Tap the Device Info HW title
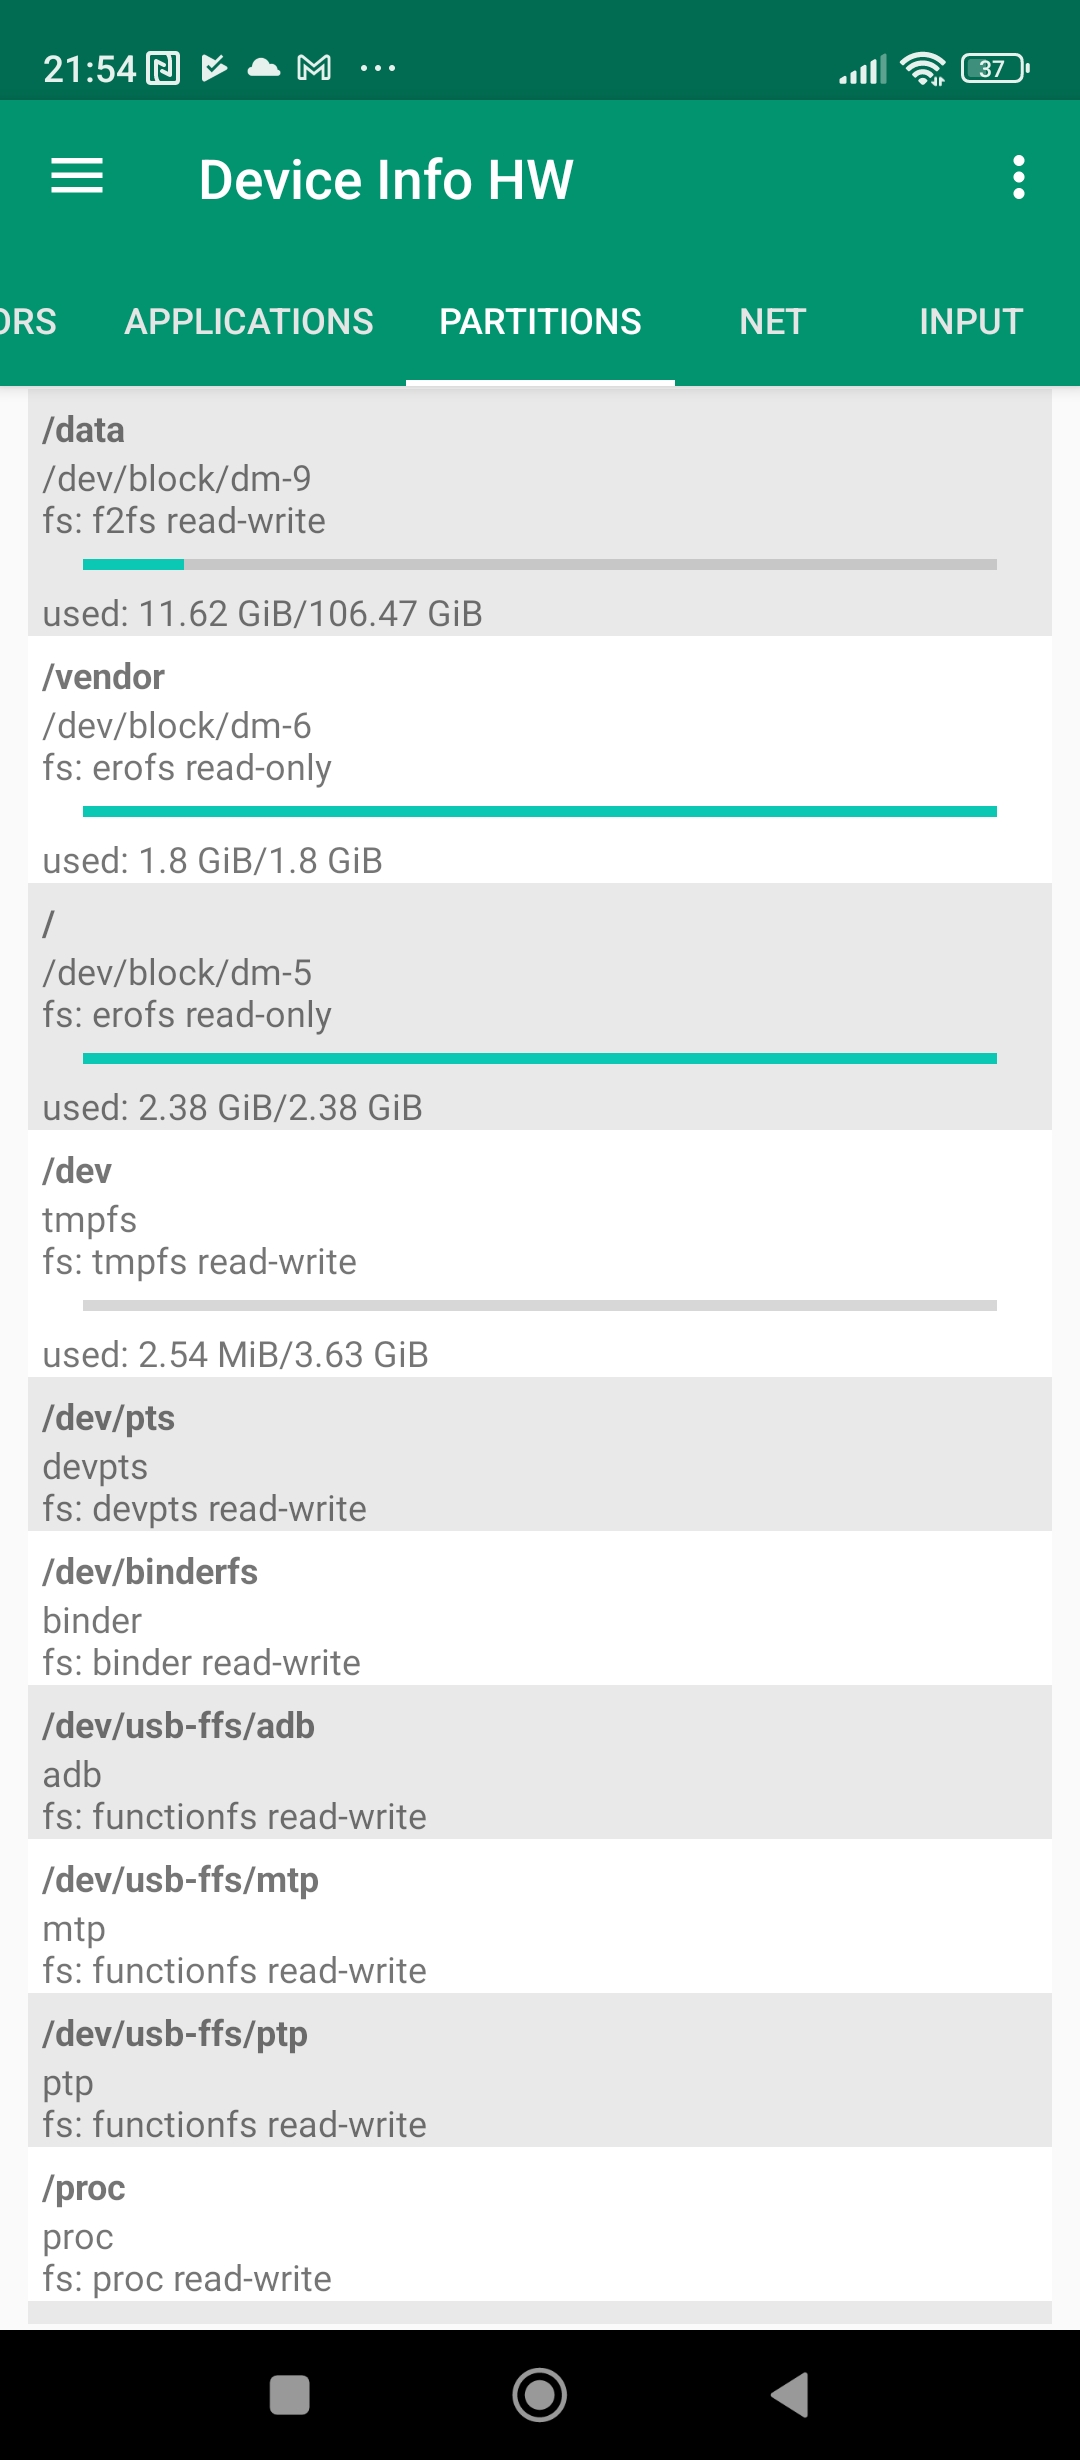Screen dimensions: 1080x2460 click(x=386, y=180)
